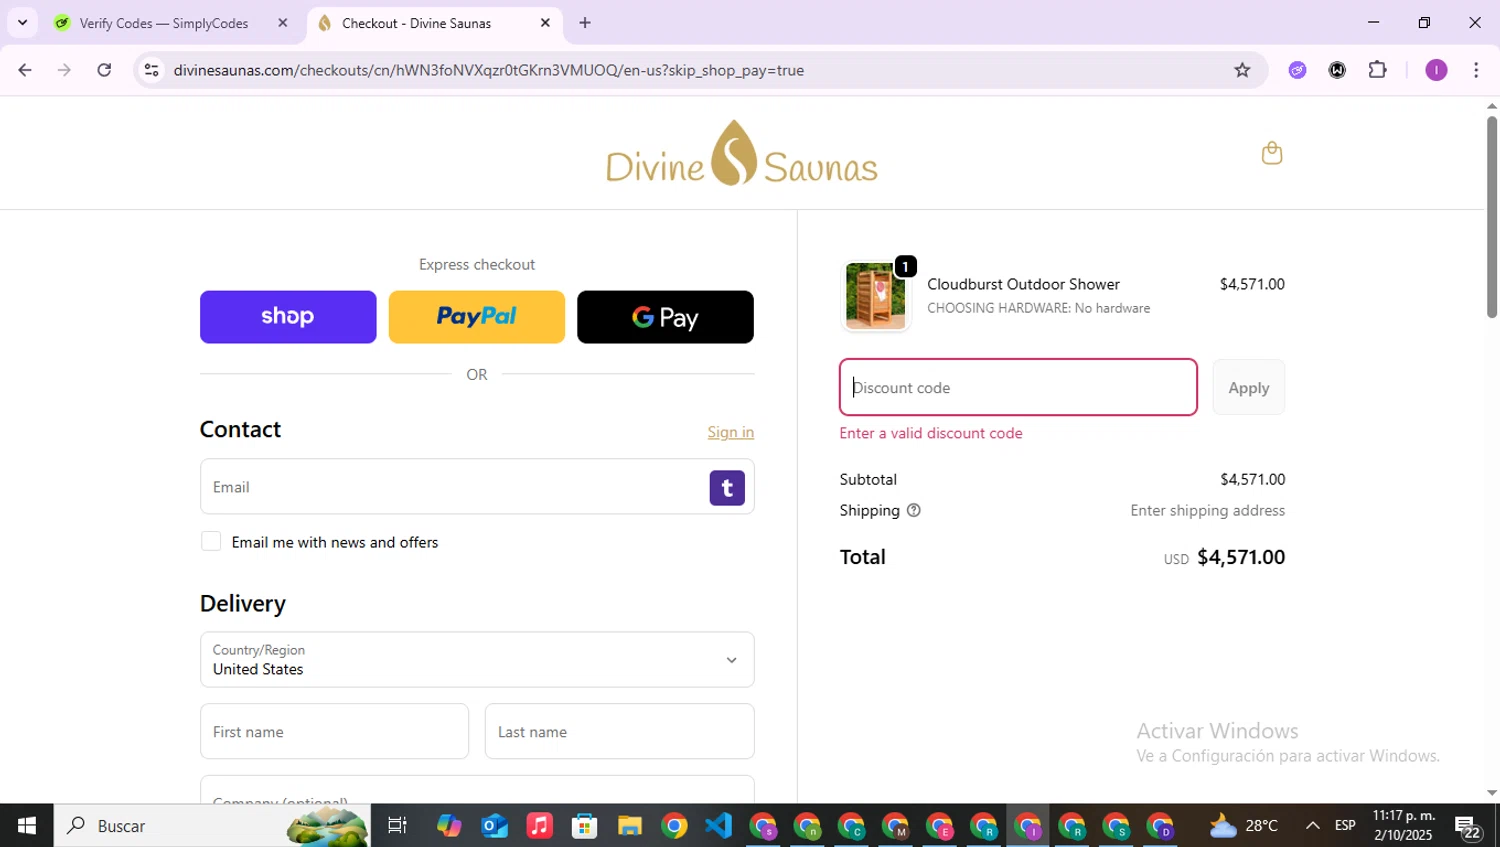The width and height of the screenshot is (1500, 847).
Task: Click the browser address bar URL
Action: (489, 70)
